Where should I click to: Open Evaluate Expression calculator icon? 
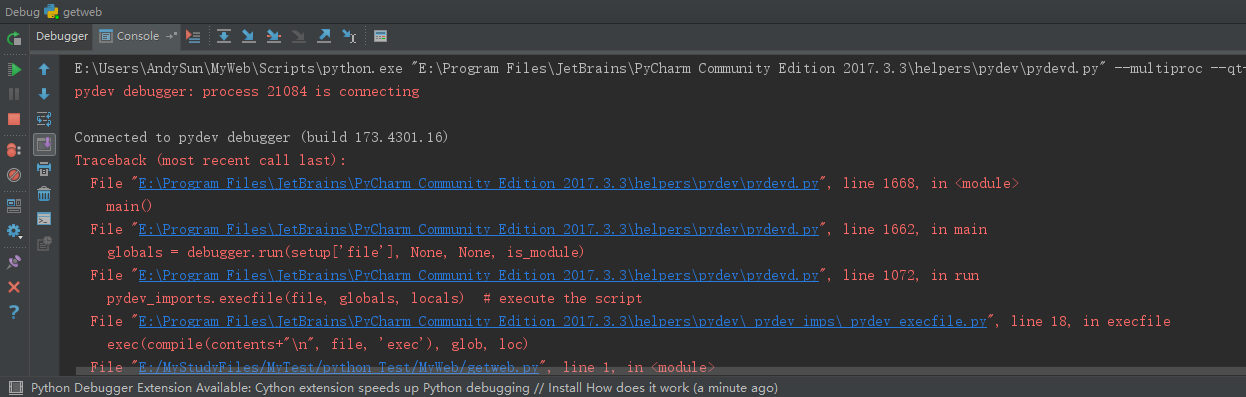(380, 36)
